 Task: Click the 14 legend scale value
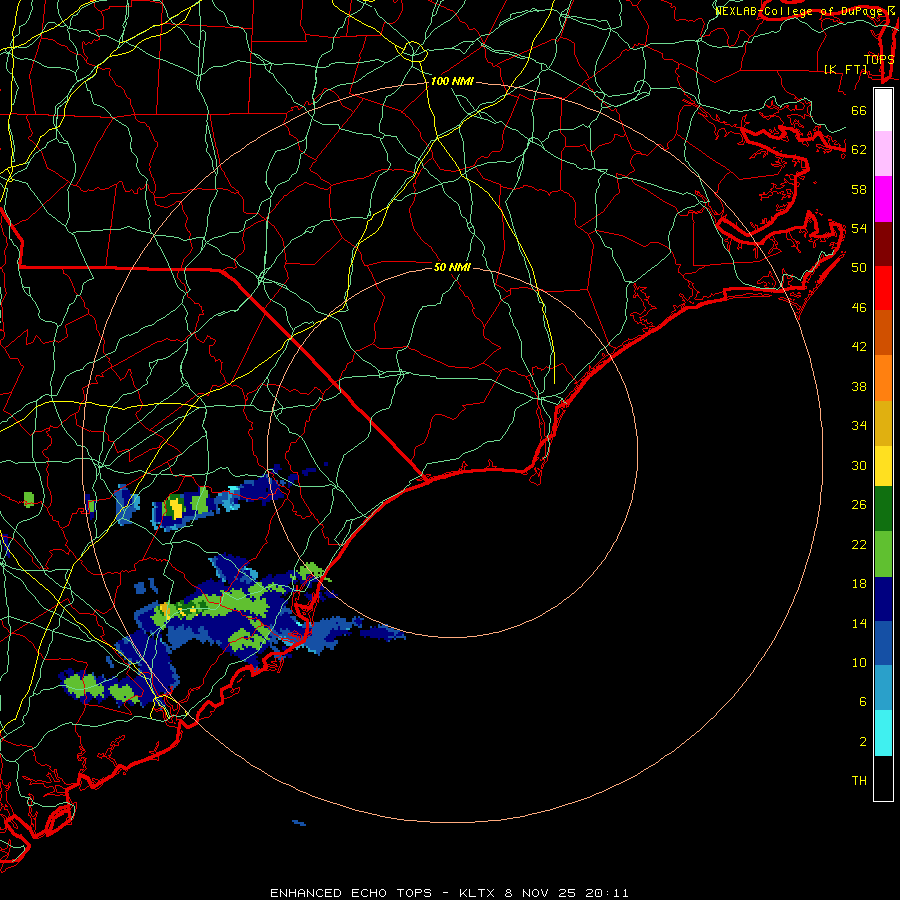click(x=859, y=623)
